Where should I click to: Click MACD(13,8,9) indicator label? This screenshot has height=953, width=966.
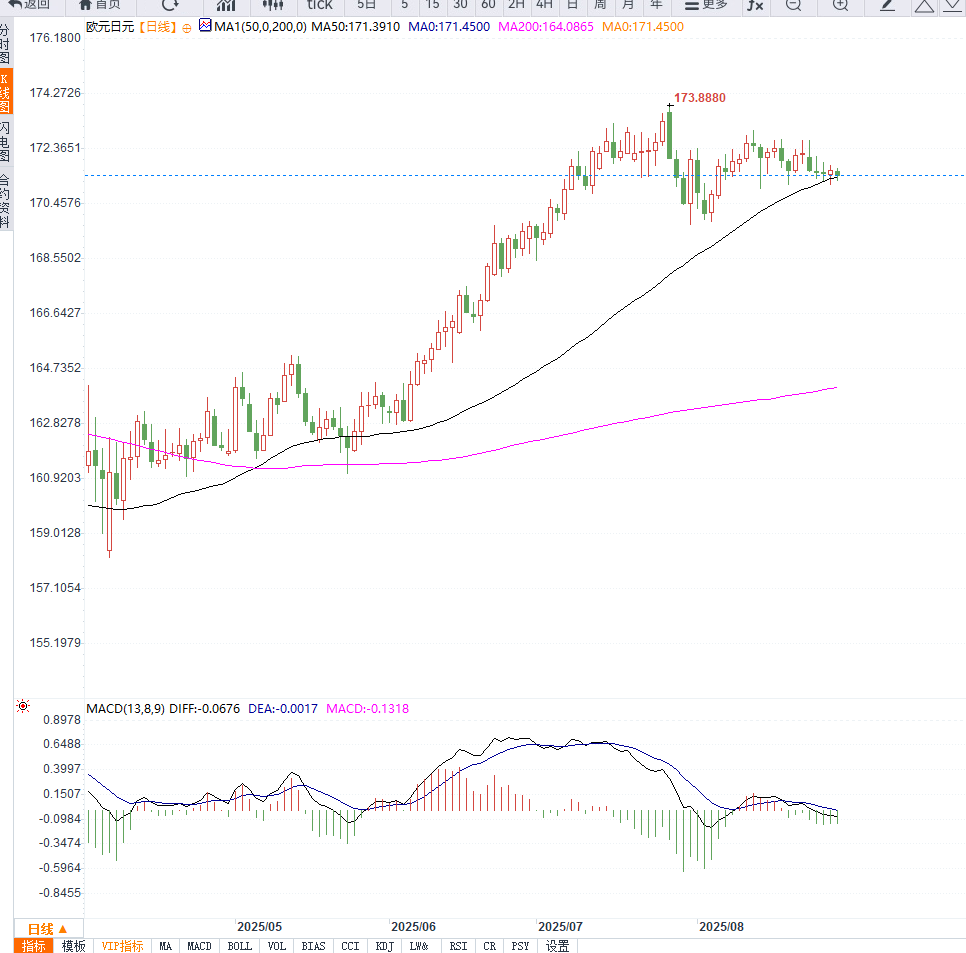[125, 708]
